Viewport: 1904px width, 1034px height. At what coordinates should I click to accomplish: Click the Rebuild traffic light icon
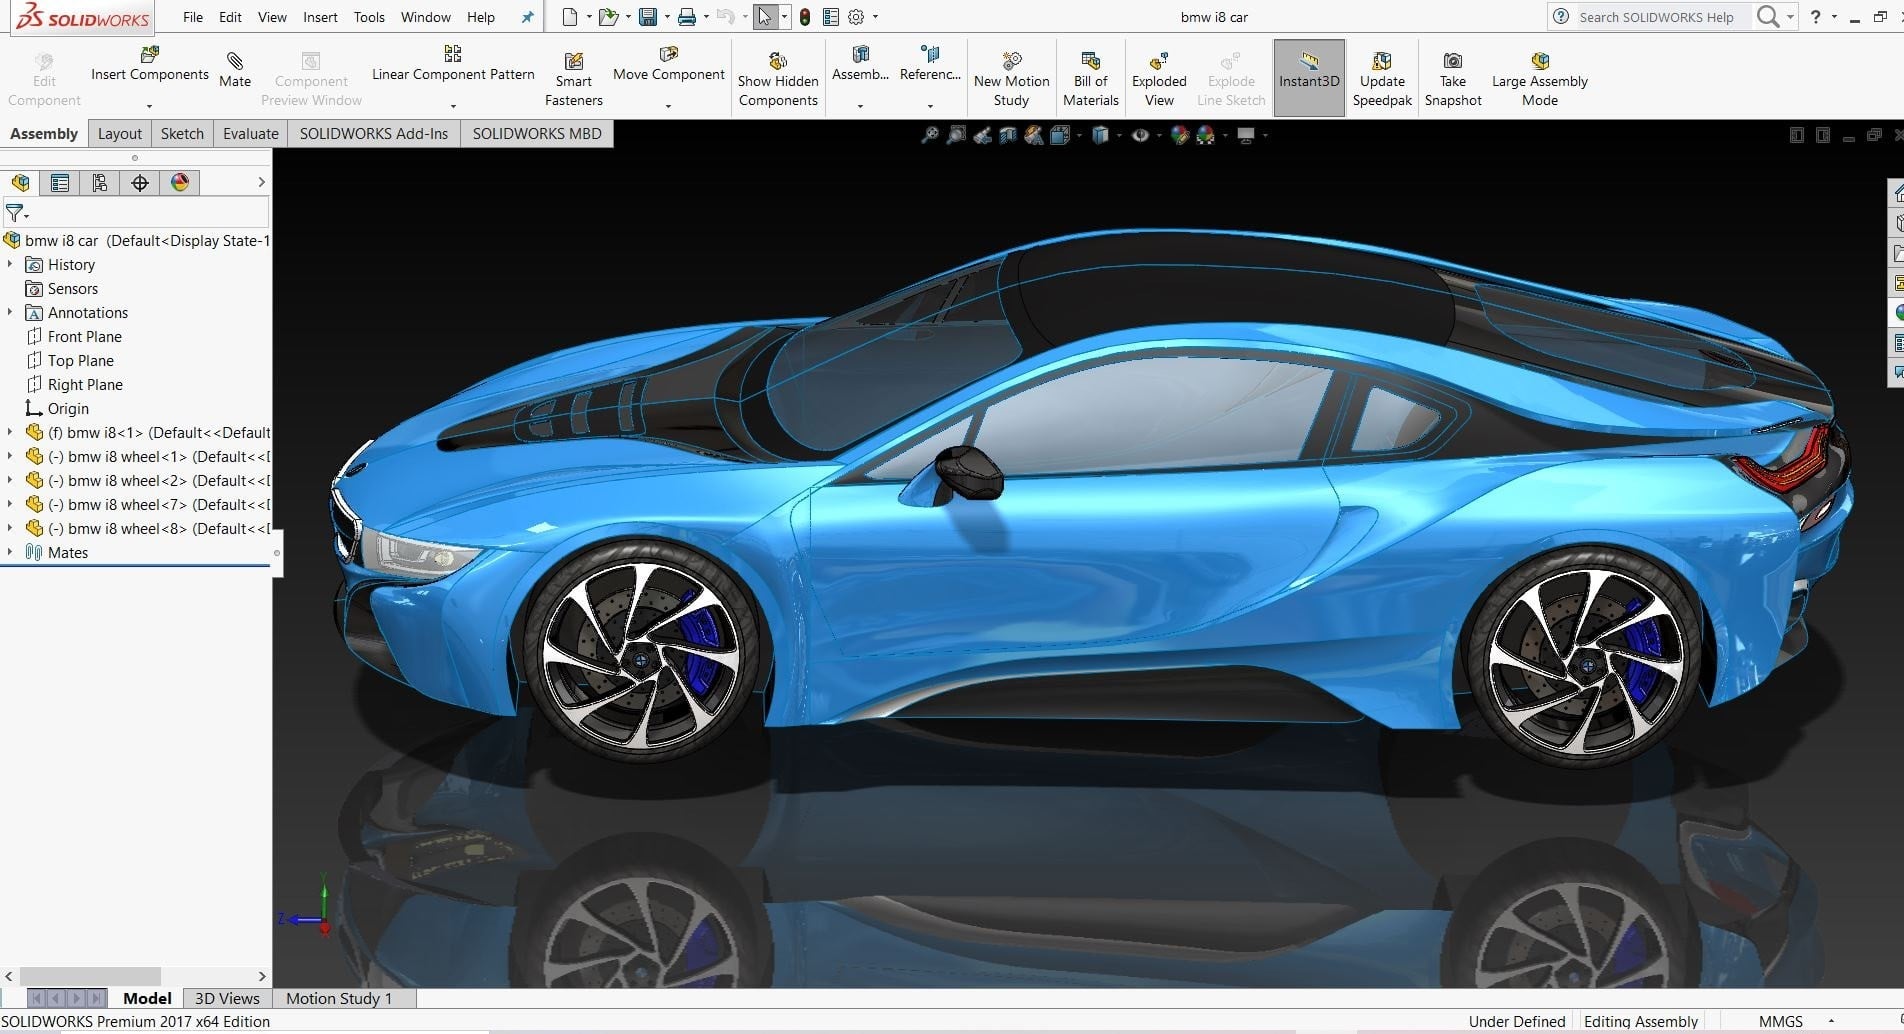[x=805, y=17]
